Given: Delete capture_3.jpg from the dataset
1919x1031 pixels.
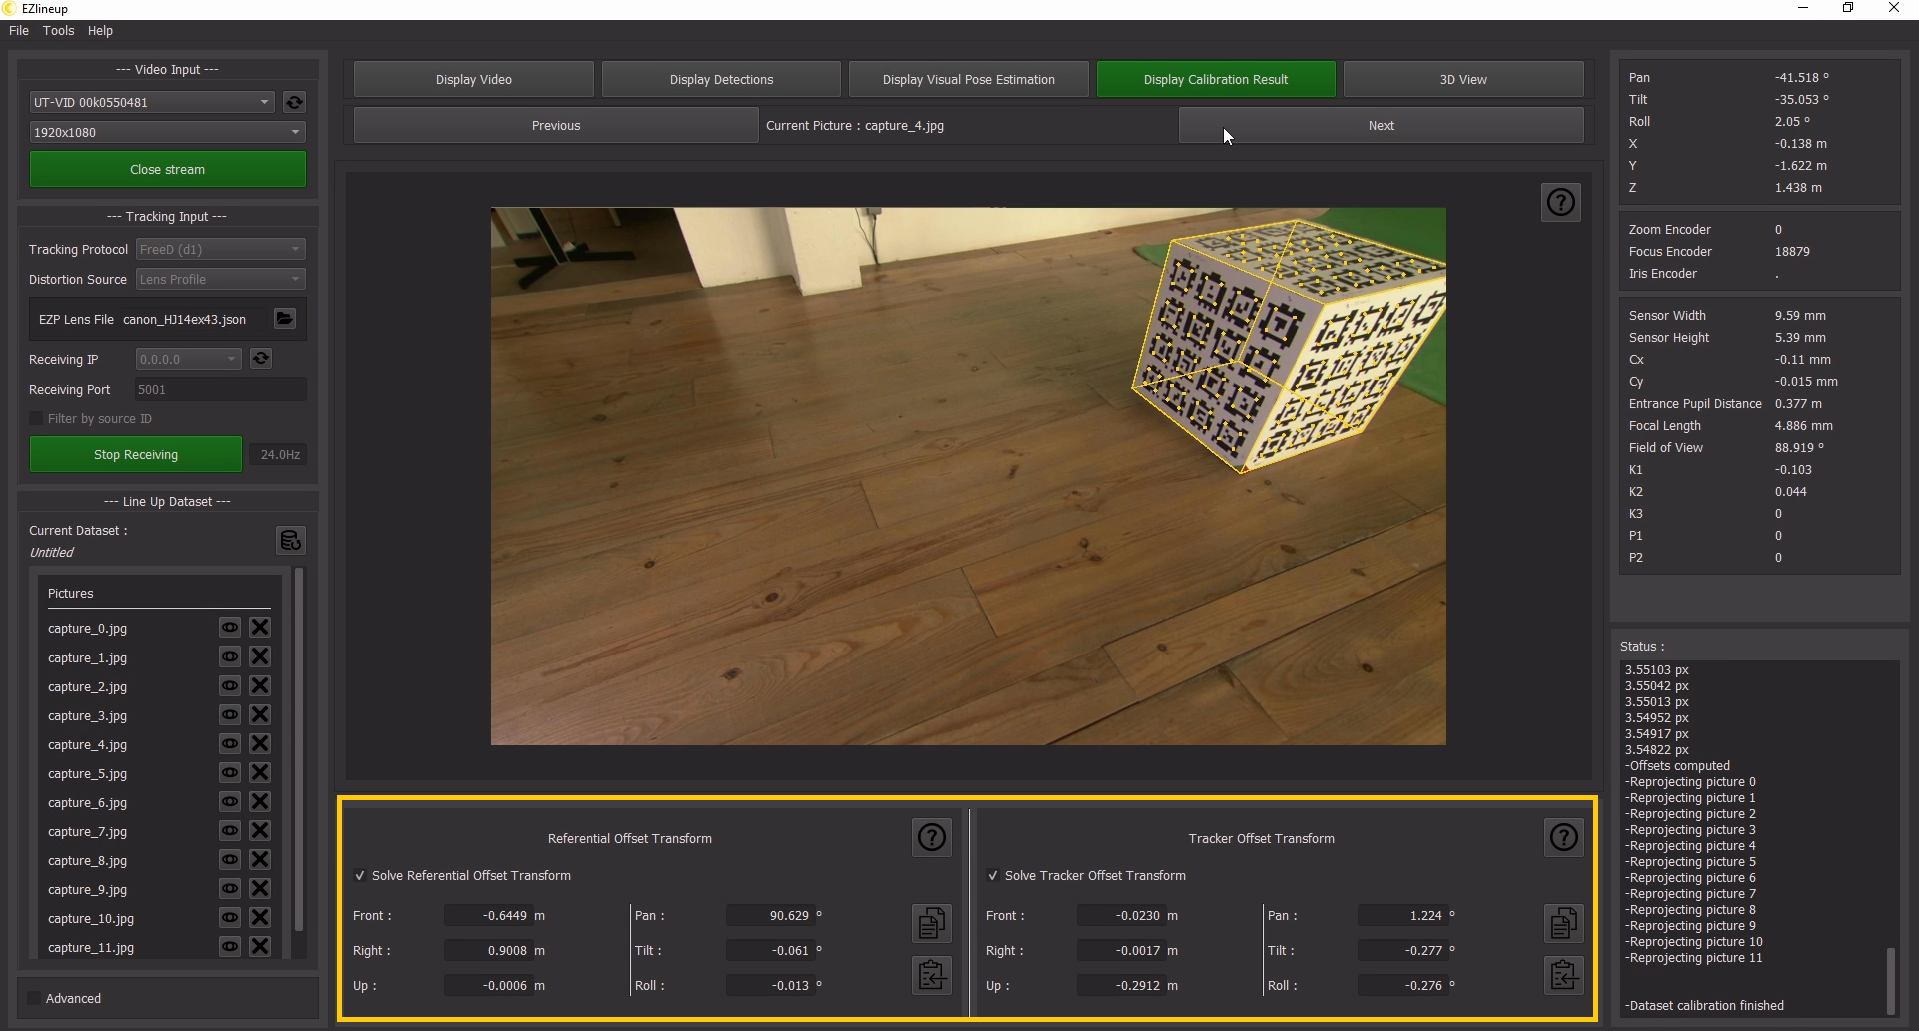Looking at the screenshot, I should pos(260,715).
